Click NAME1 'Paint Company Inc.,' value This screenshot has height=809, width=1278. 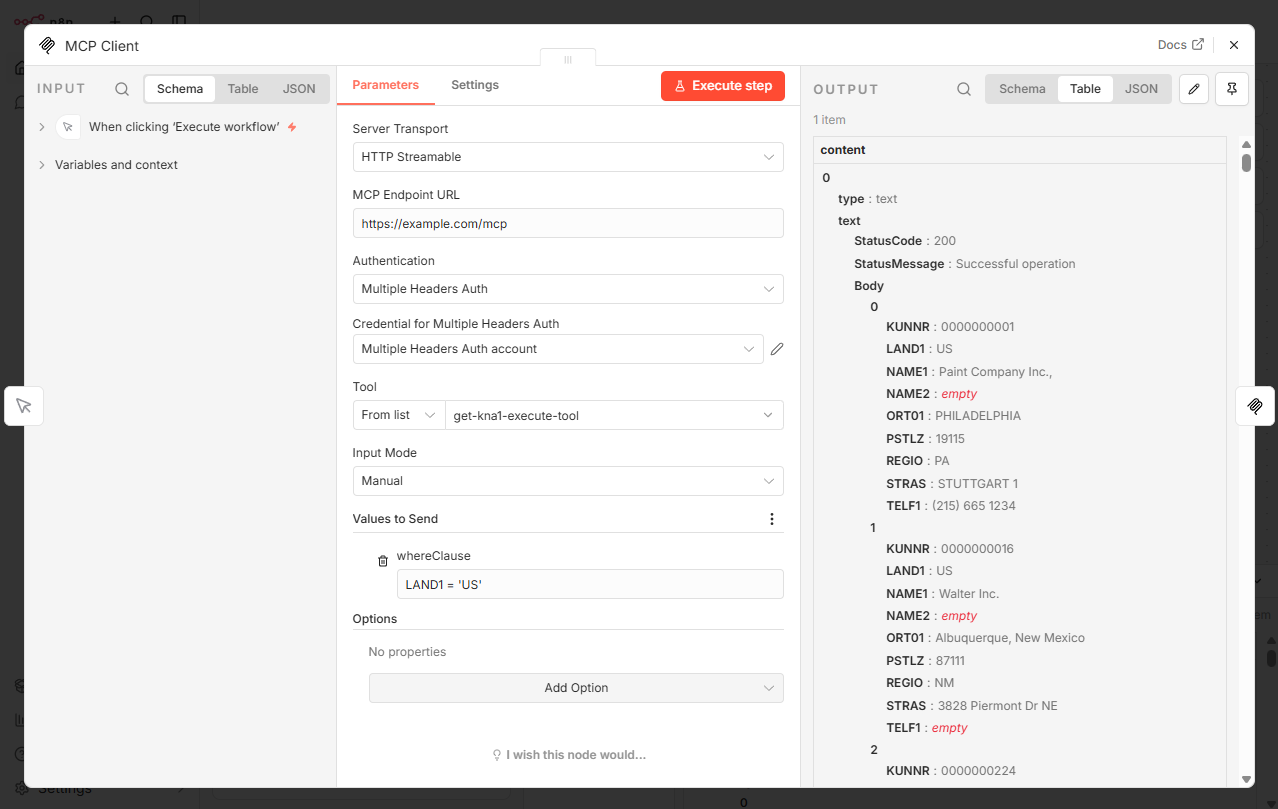(x=995, y=372)
